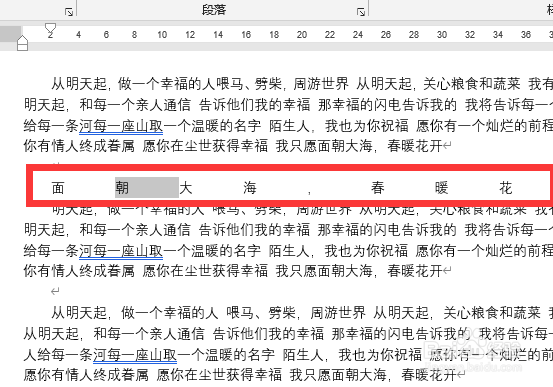Click the 段落 group label

[214, 10]
